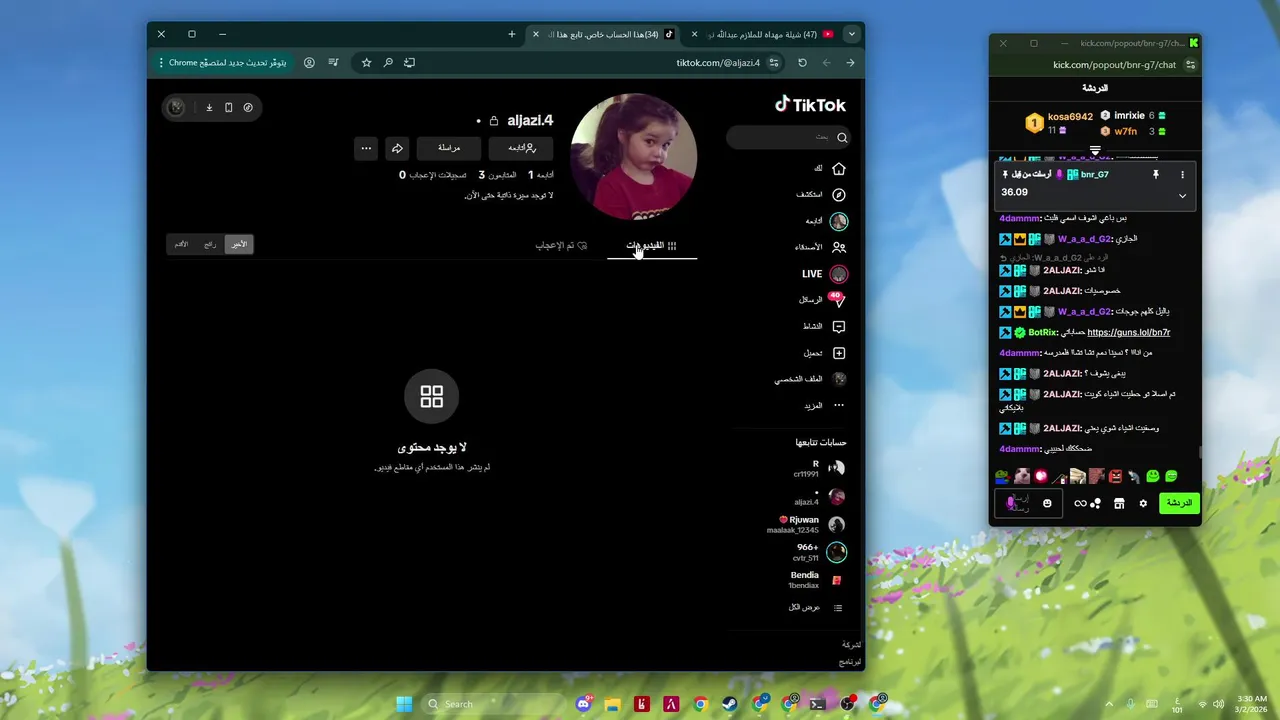The width and height of the screenshot is (1280, 720).
Task: Go to TikTok Home (لك) icon
Action: (x=839, y=168)
